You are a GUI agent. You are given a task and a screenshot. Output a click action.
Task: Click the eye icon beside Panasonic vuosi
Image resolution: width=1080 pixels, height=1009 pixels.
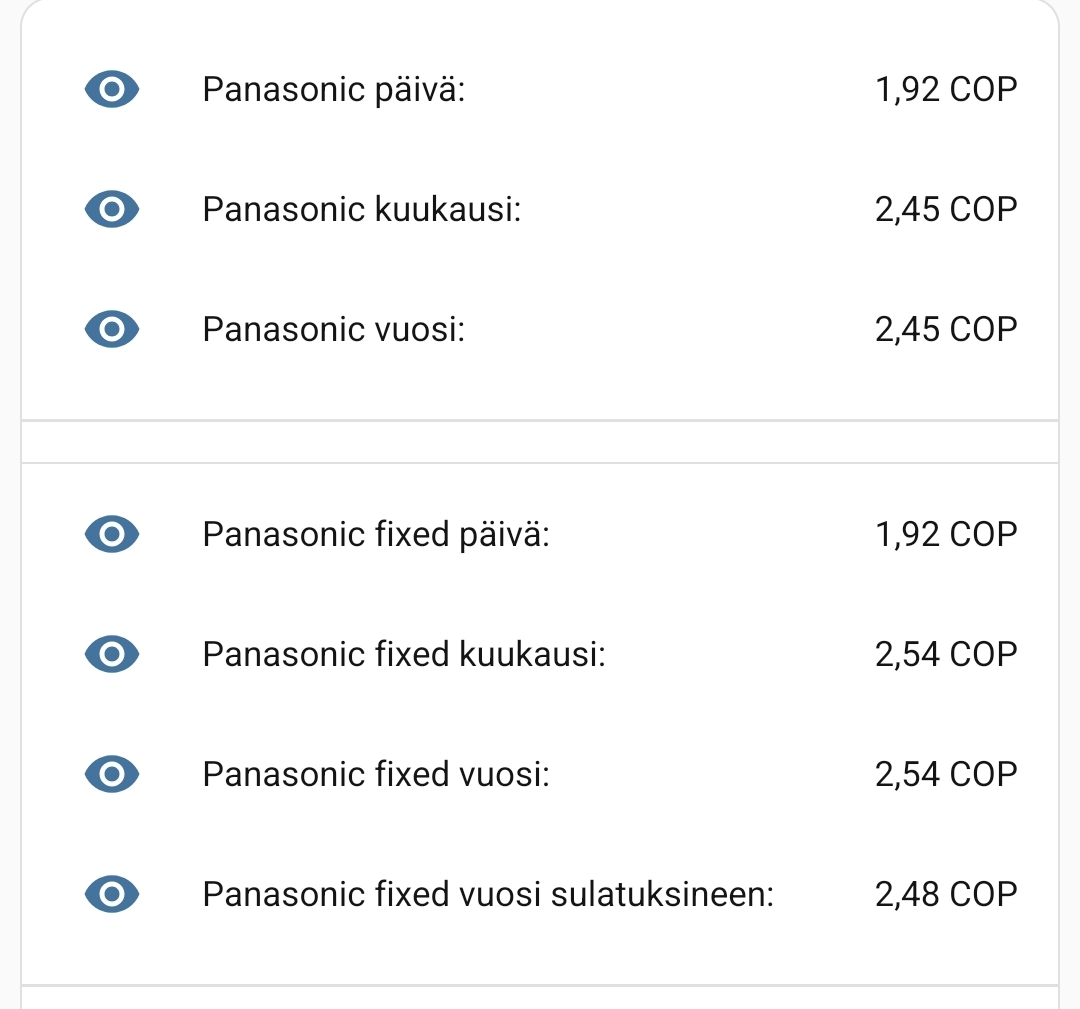tap(112, 329)
